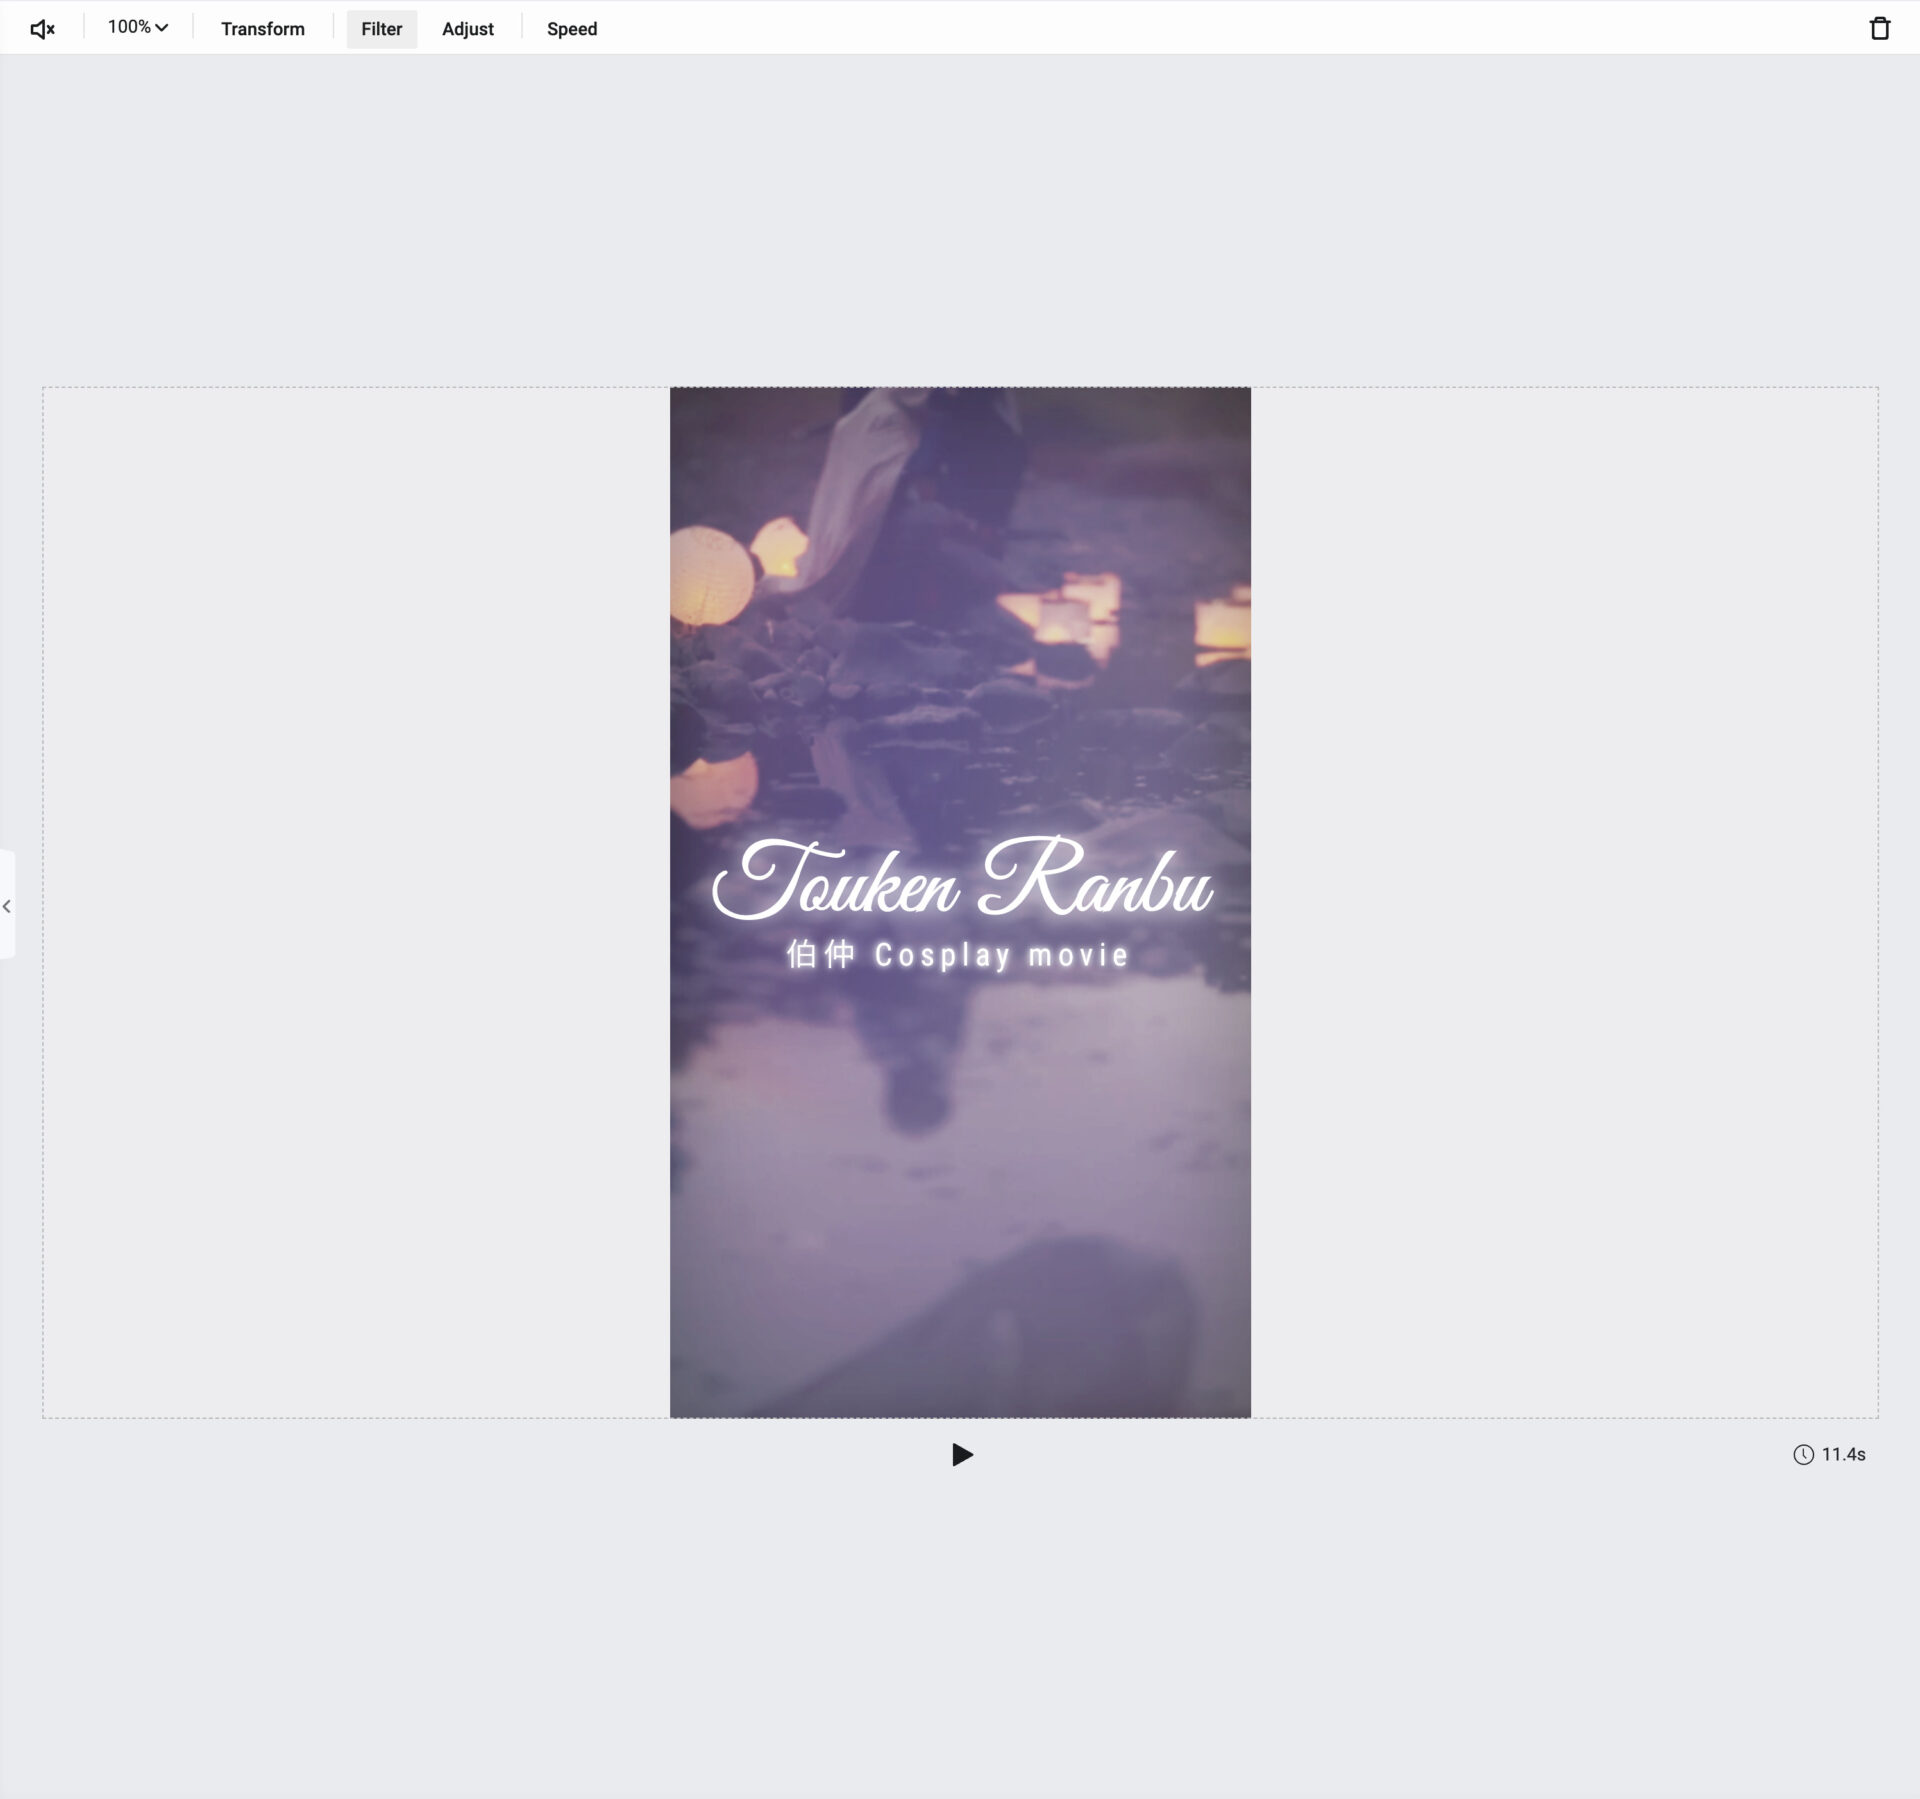Select the Cosplay movie subtitle text
This screenshot has height=1799, width=1920.
(957, 955)
